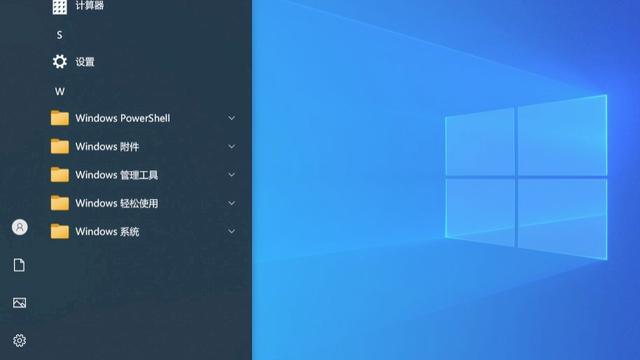Image resolution: width=640 pixels, height=360 pixels.
Task: Open the Calculator app icon
Action: [60, 7]
